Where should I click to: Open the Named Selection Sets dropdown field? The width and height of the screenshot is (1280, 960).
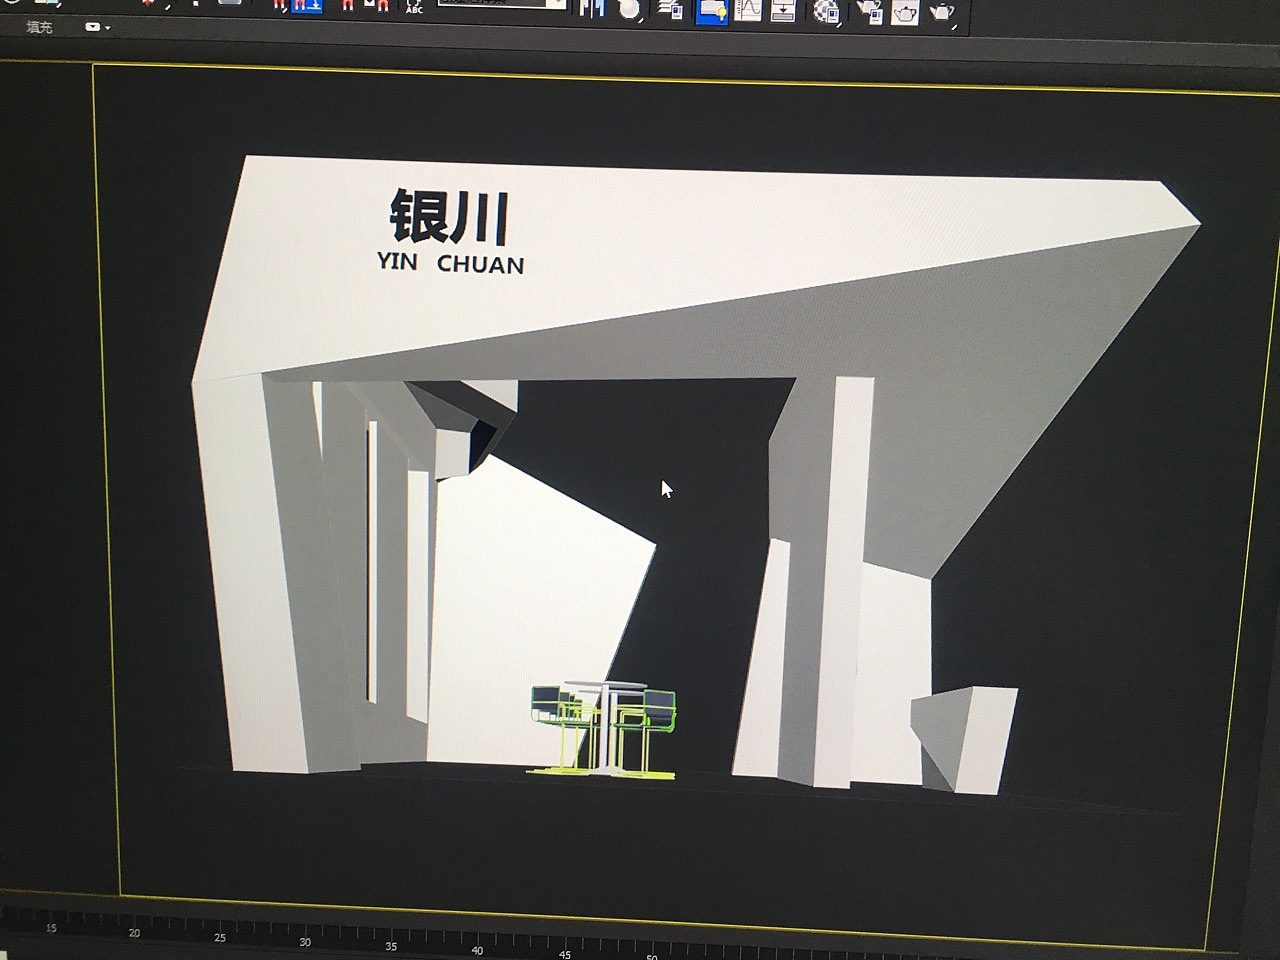coord(502,4)
